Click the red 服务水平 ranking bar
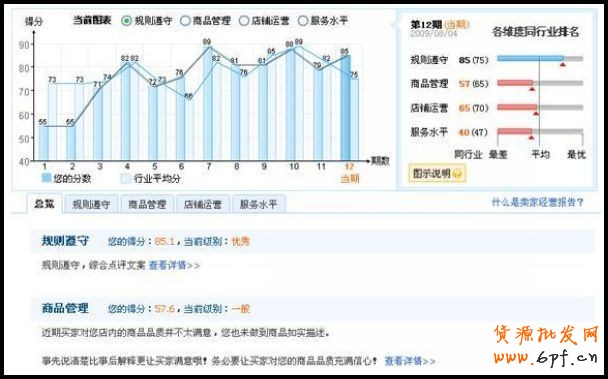 coord(515,132)
